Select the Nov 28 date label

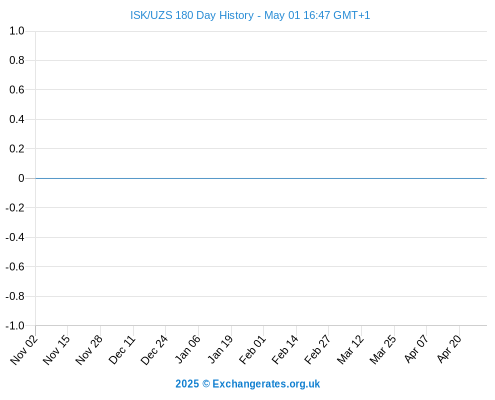tap(89, 350)
